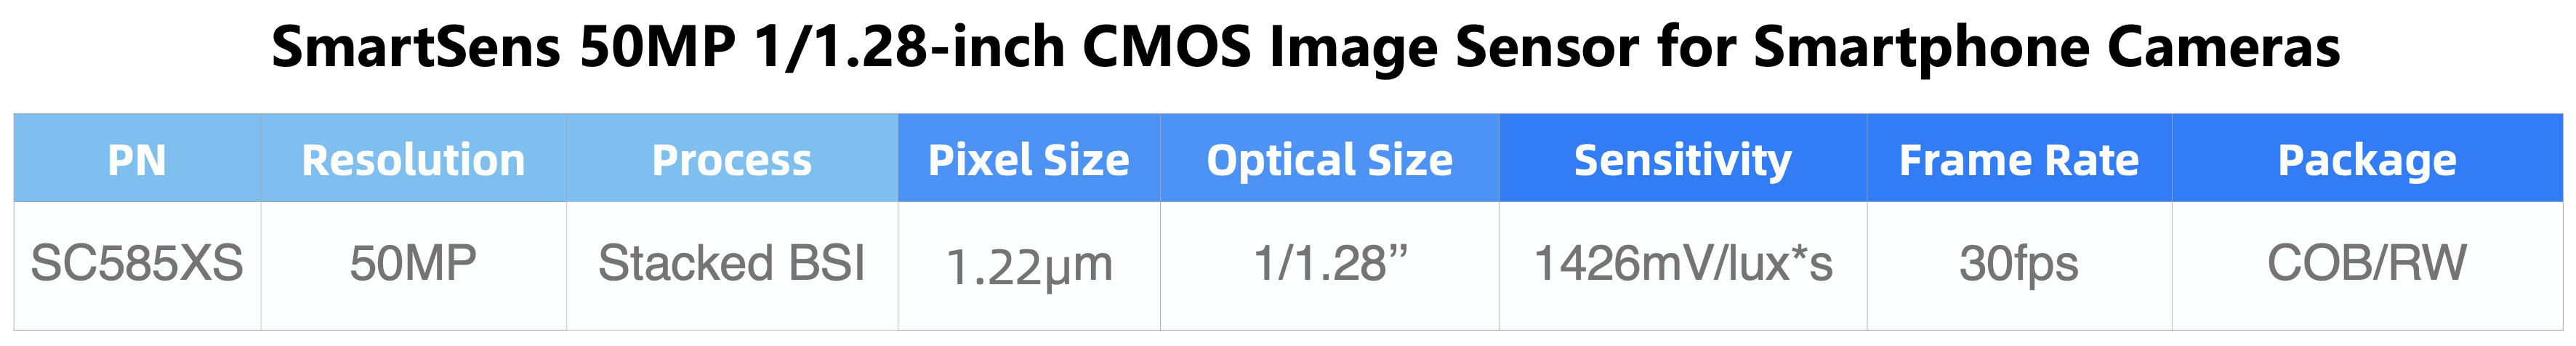Select the Frame Rate column header
This screenshot has height=346, width=2576.
(x=2018, y=160)
